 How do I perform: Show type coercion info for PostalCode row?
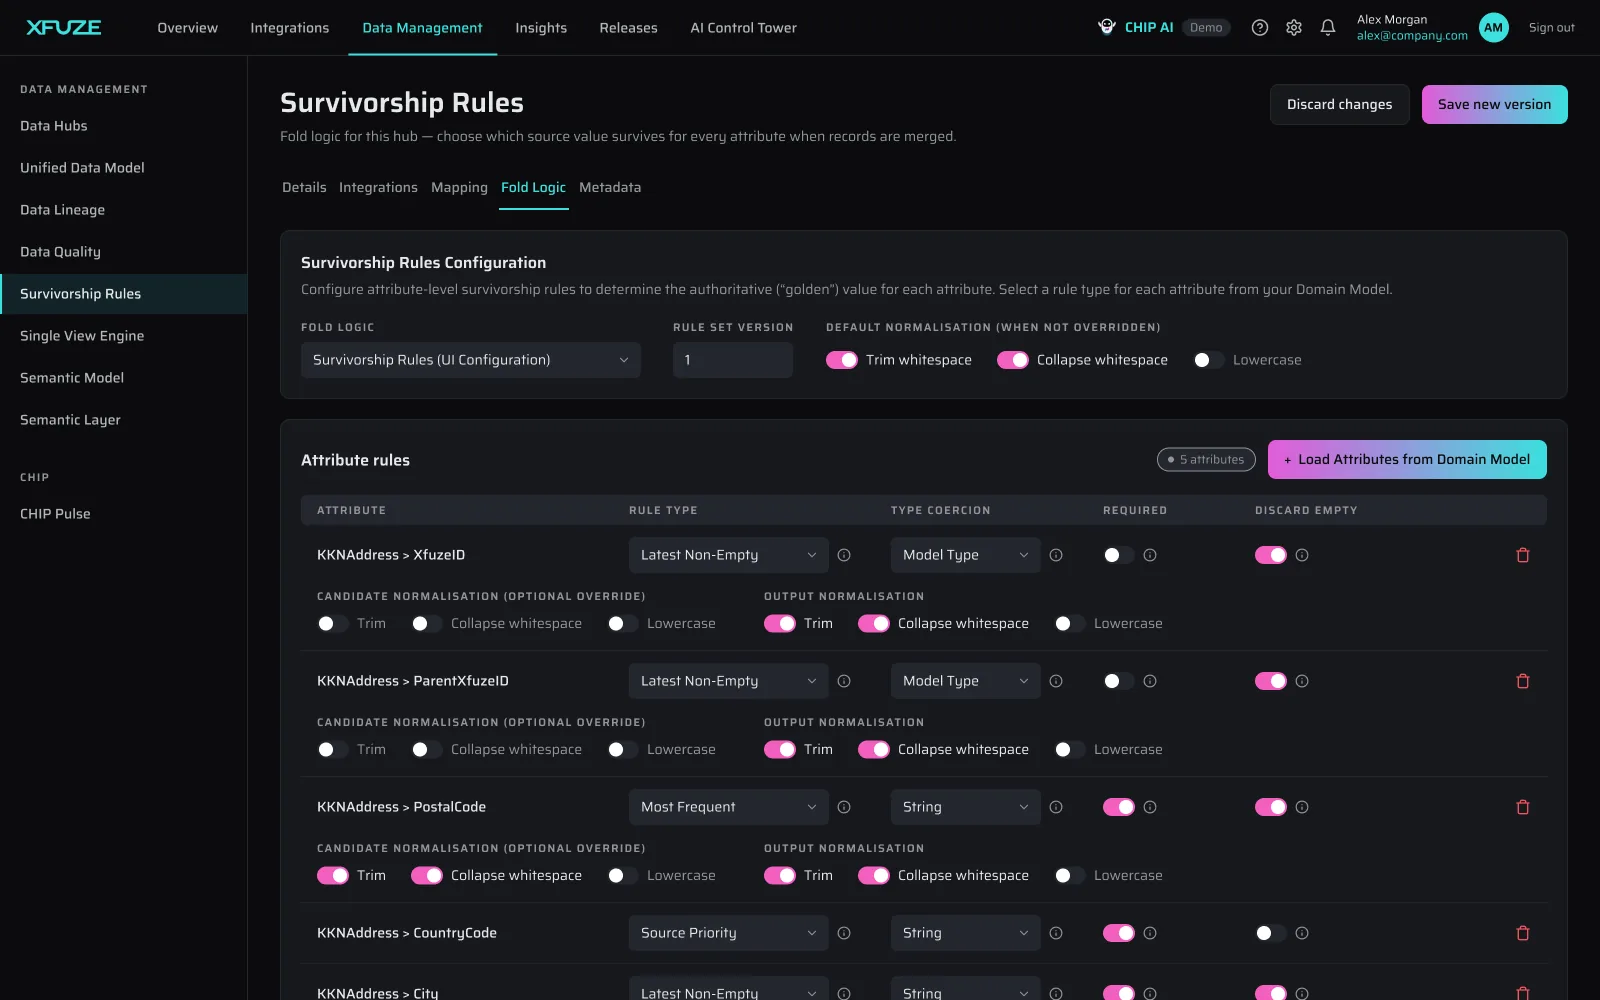pyautogui.click(x=1056, y=807)
